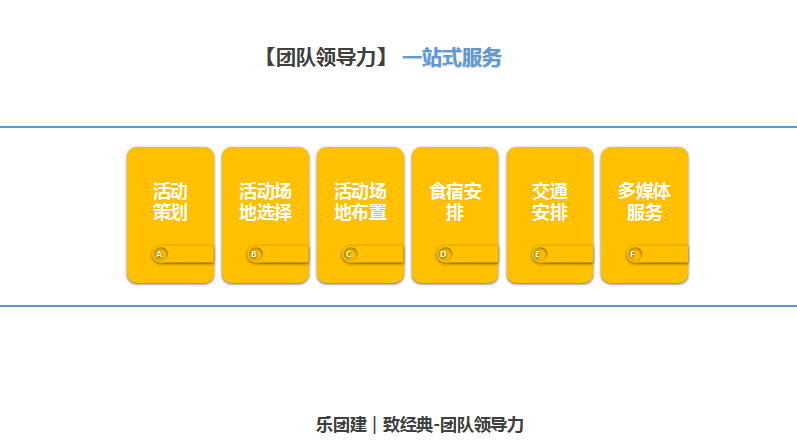The image size is (797, 445).
Task: Select the 活动策划 card title
Action: click(x=170, y=201)
